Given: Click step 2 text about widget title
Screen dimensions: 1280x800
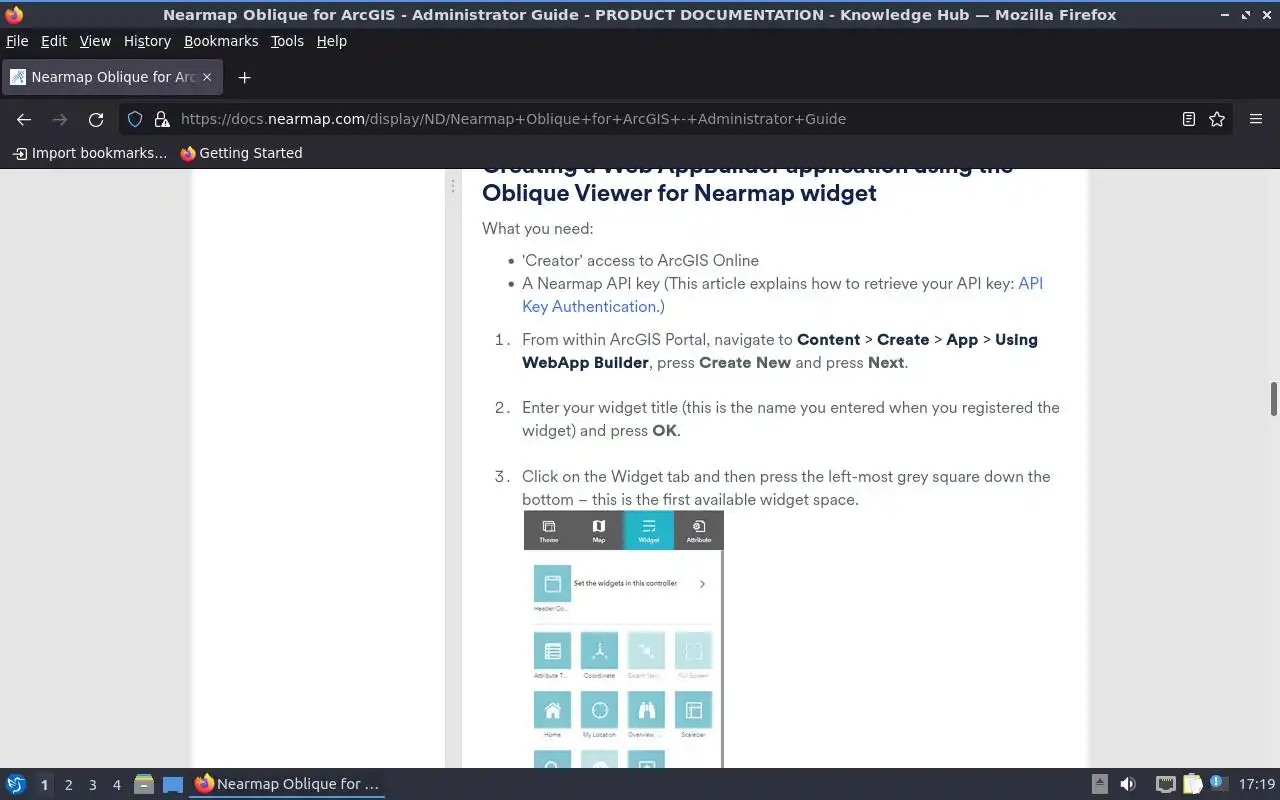Looking at the screenshot, I should point(790,419).
